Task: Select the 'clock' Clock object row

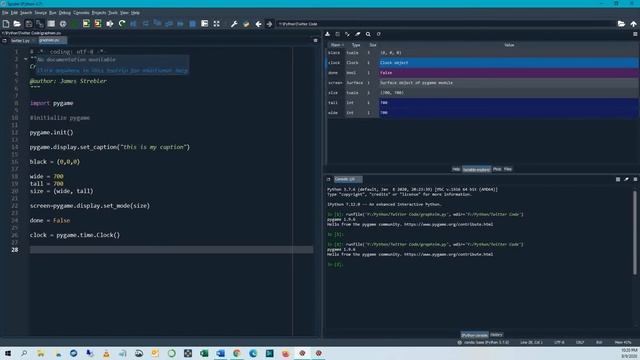Action: (x=482, y=62)
